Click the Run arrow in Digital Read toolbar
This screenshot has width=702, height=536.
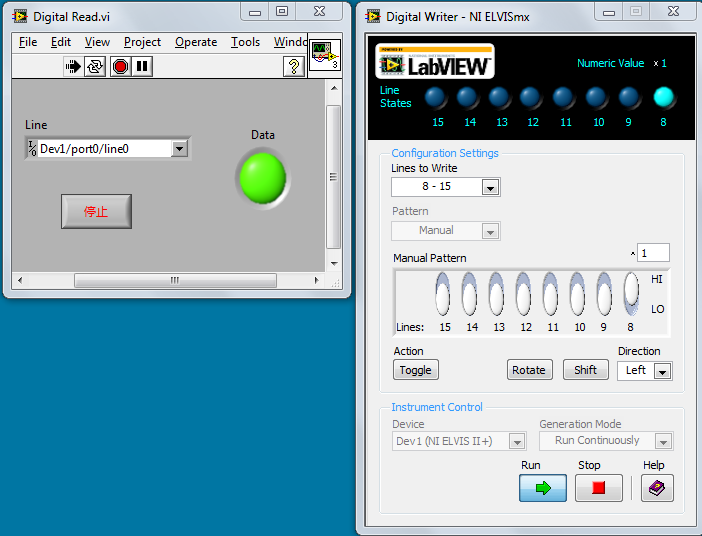click(x=73, y=67)
